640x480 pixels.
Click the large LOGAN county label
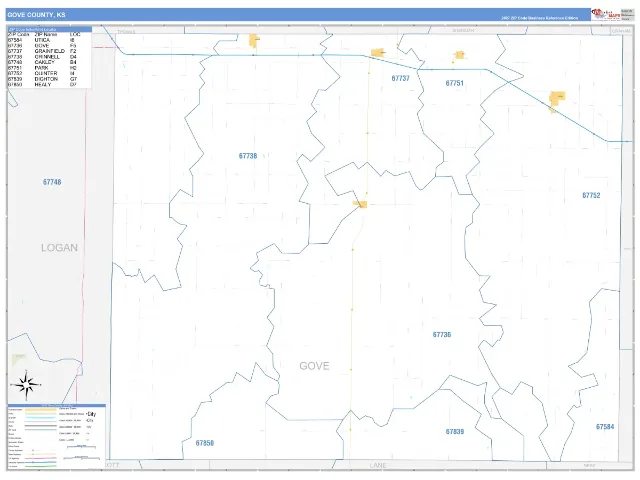point(59,248)
